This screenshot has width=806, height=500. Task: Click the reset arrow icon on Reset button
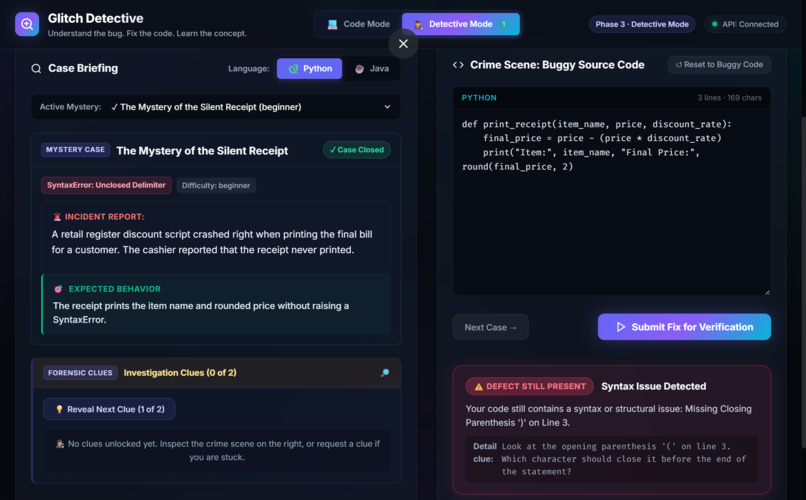pos(679,65)
